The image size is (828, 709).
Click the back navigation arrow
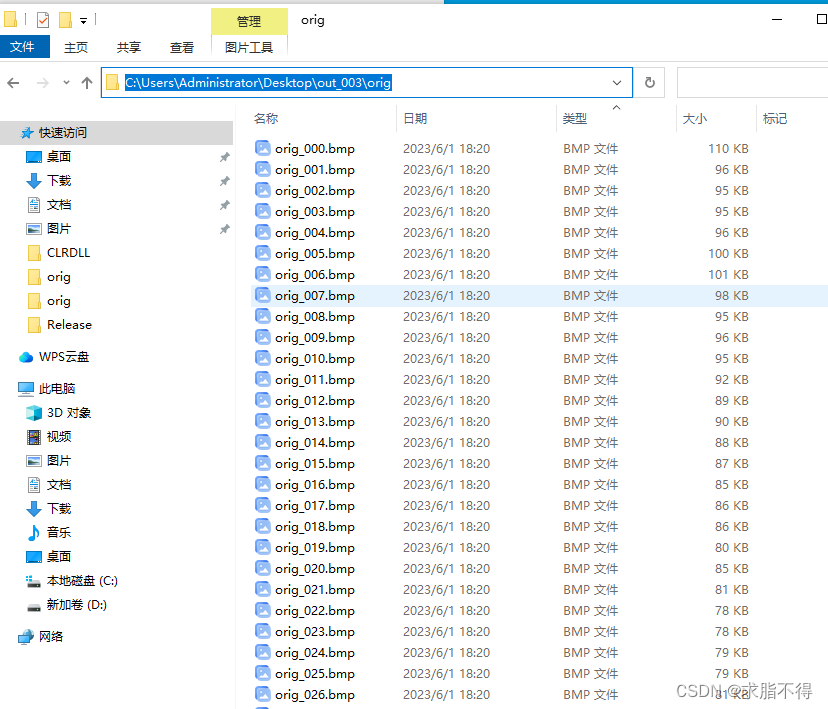[13, 82]
